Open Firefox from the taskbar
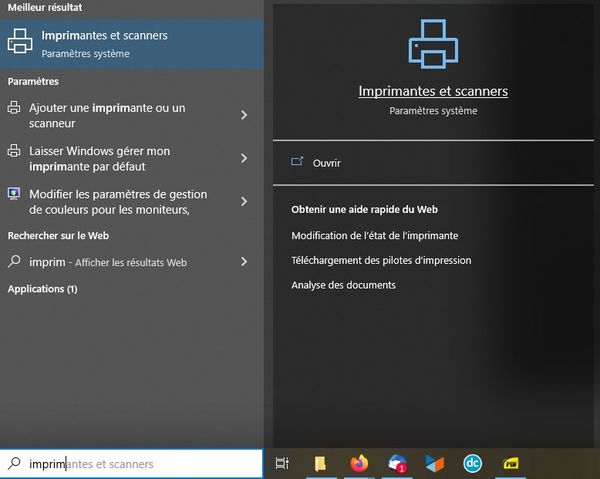 (359, 463)
